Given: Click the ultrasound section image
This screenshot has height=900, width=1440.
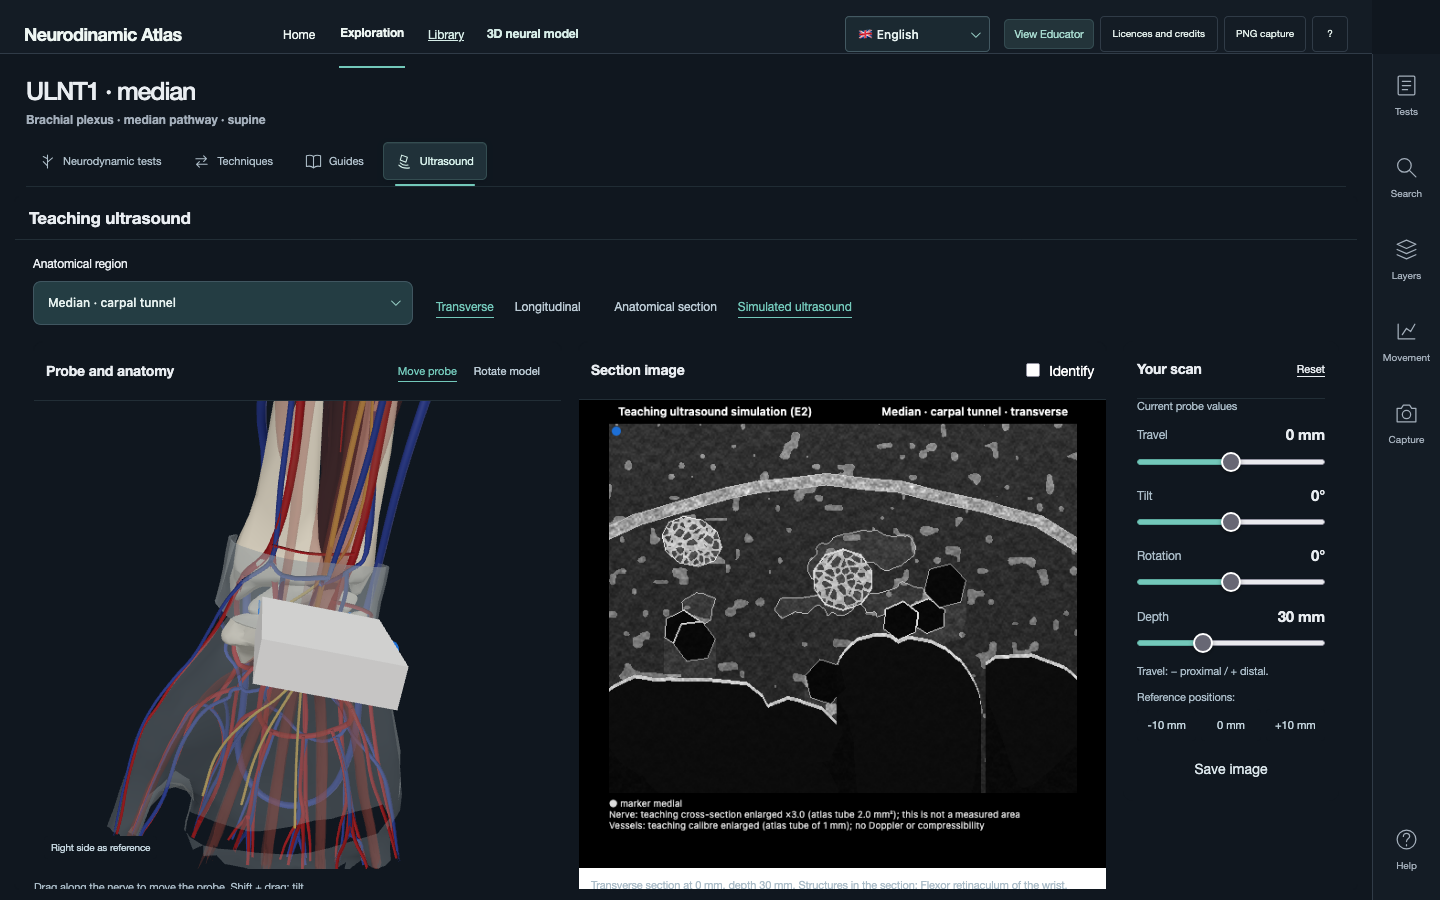Looking at the screenshot, I should tap(843, 608).
